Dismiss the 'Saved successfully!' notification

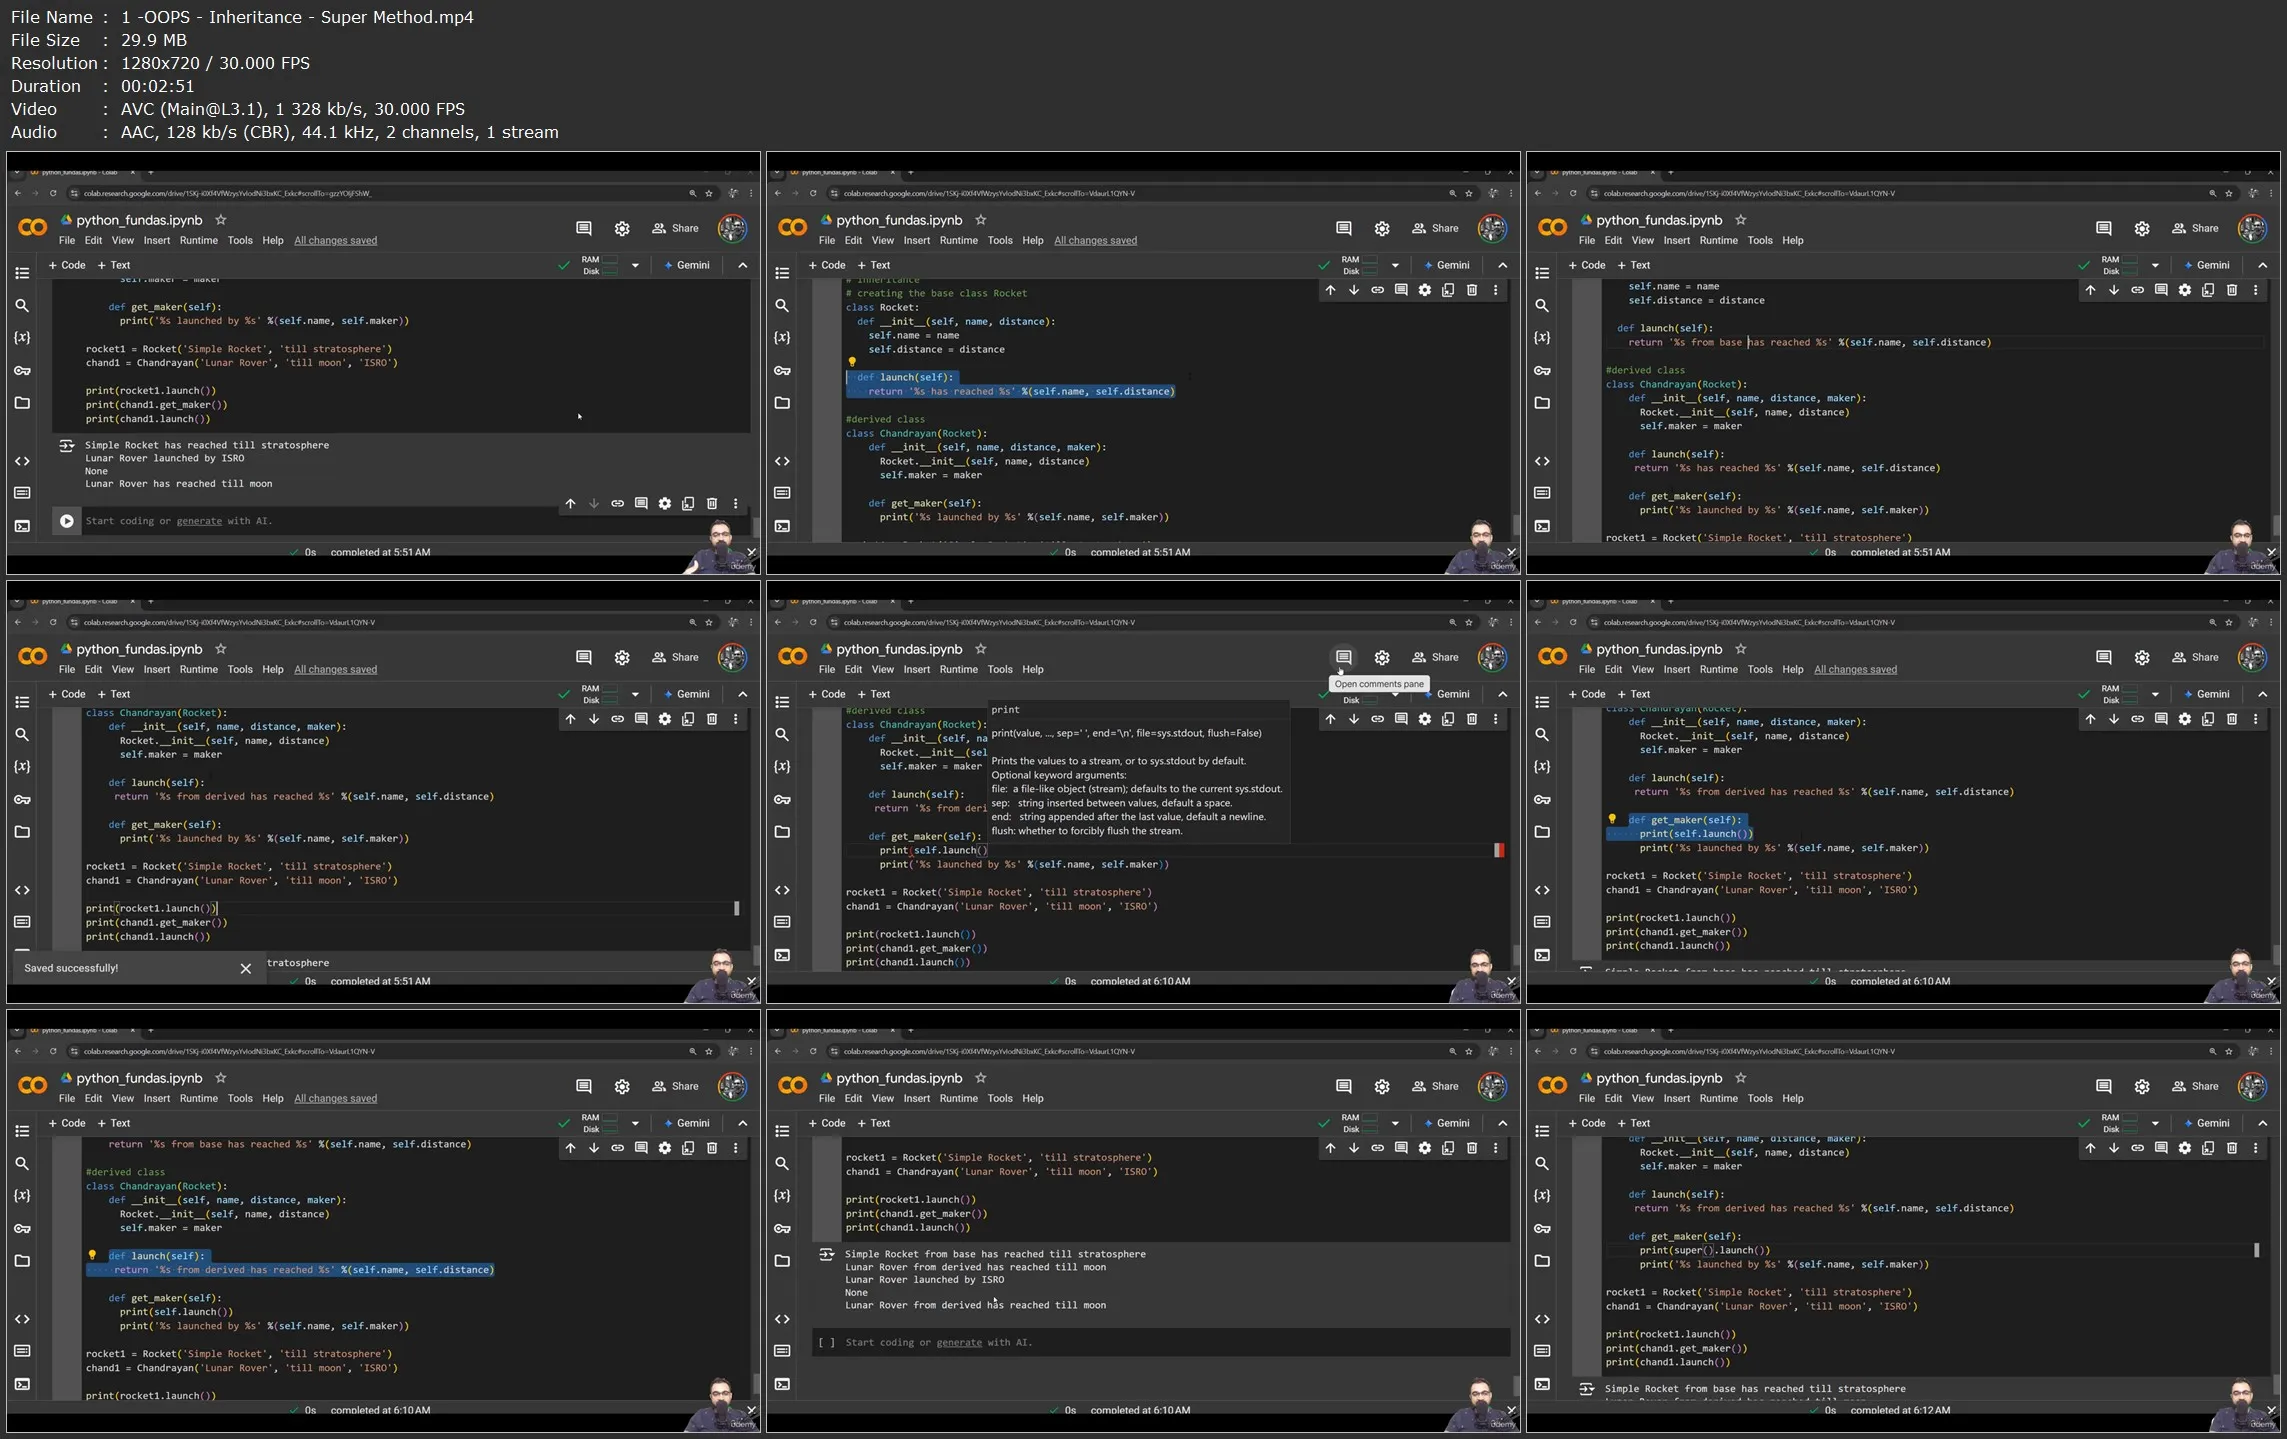[246, 968]
